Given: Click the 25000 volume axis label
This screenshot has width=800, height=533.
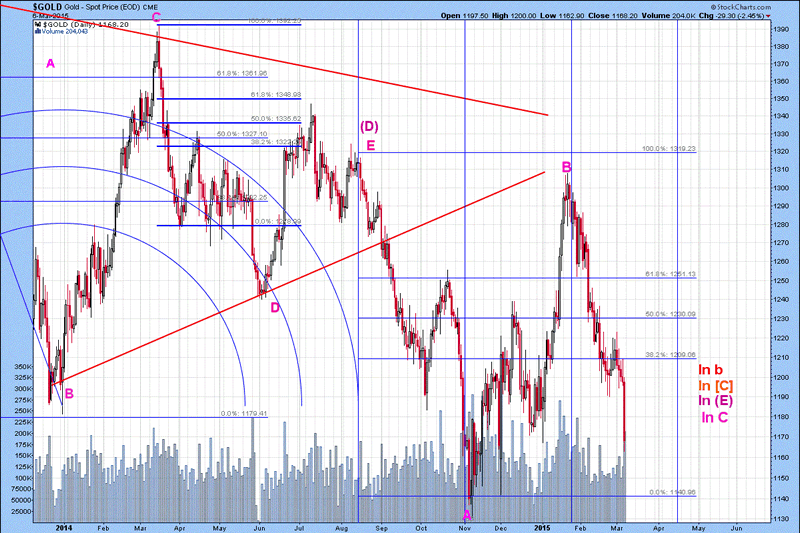Looking at the screenshot, I should pyautogui.click(x=21, y=512).
